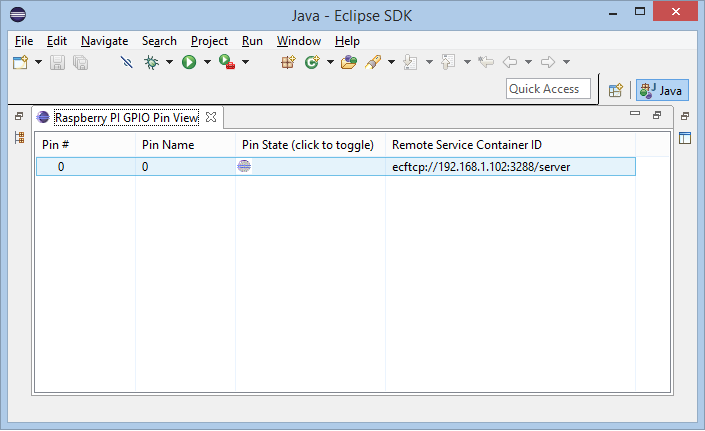
Task: Expand the Debug dropdown arrow
Action: coord(170,62)
